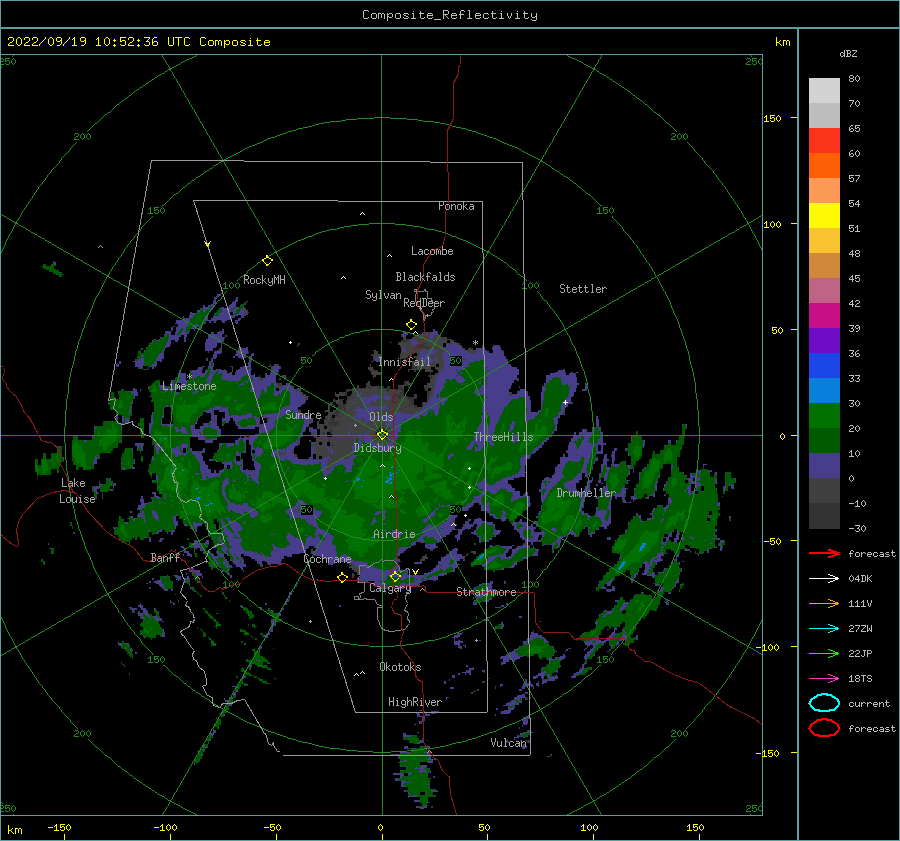Click the ThreeHills town label

(x=503, y=437)
